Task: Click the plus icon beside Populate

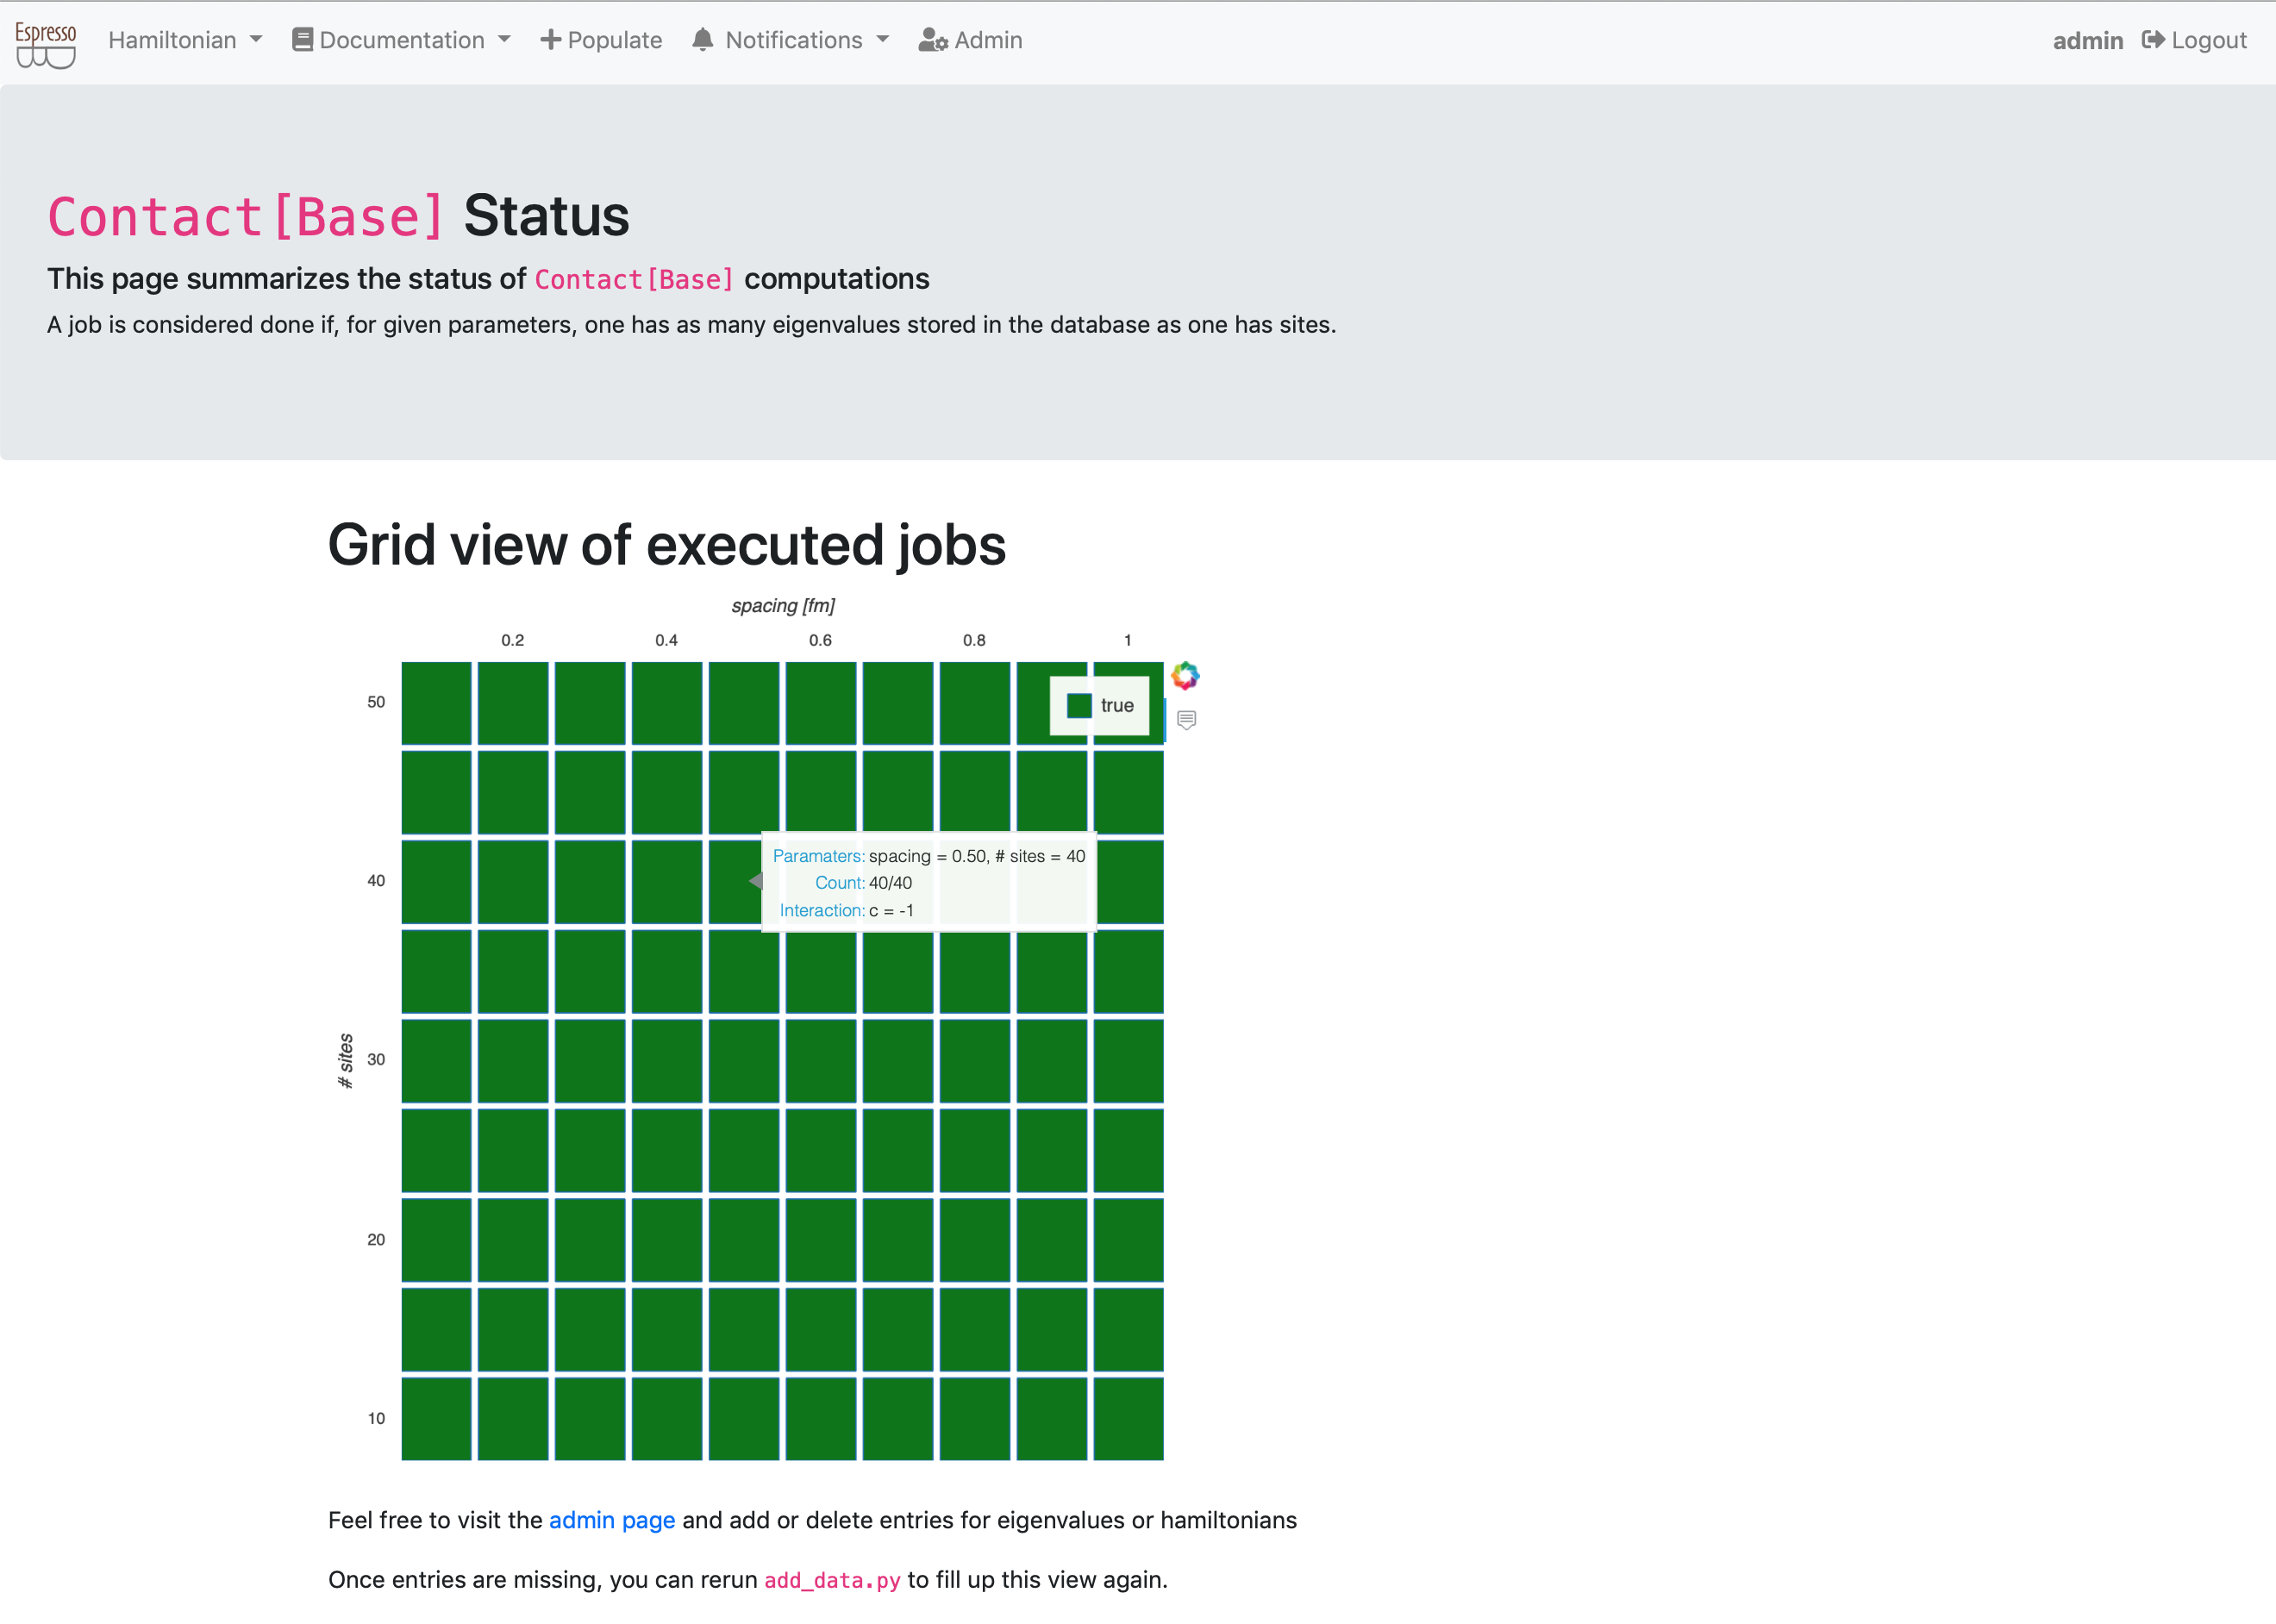Action: [x=550, y=40]
